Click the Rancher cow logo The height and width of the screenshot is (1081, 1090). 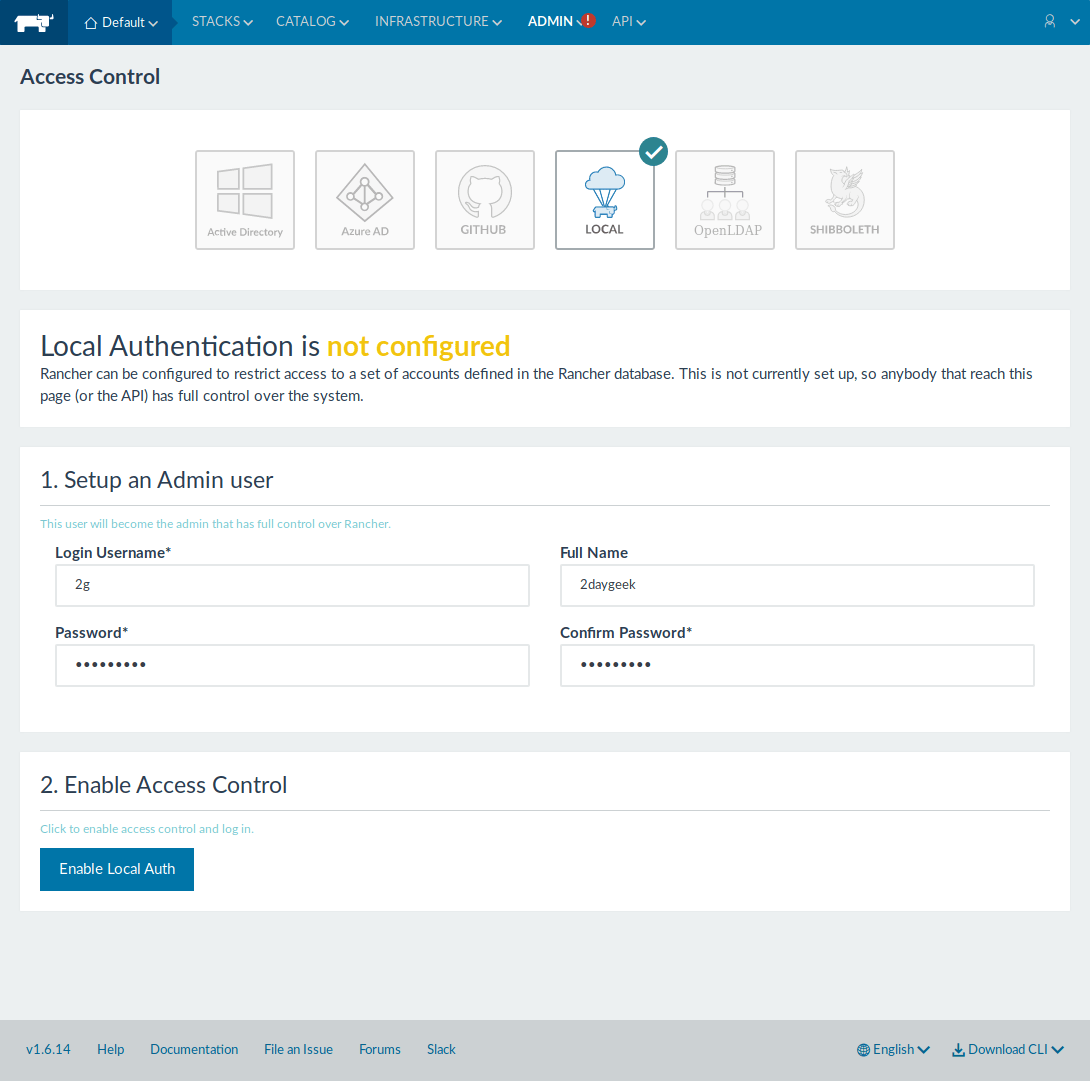(34, 21)
